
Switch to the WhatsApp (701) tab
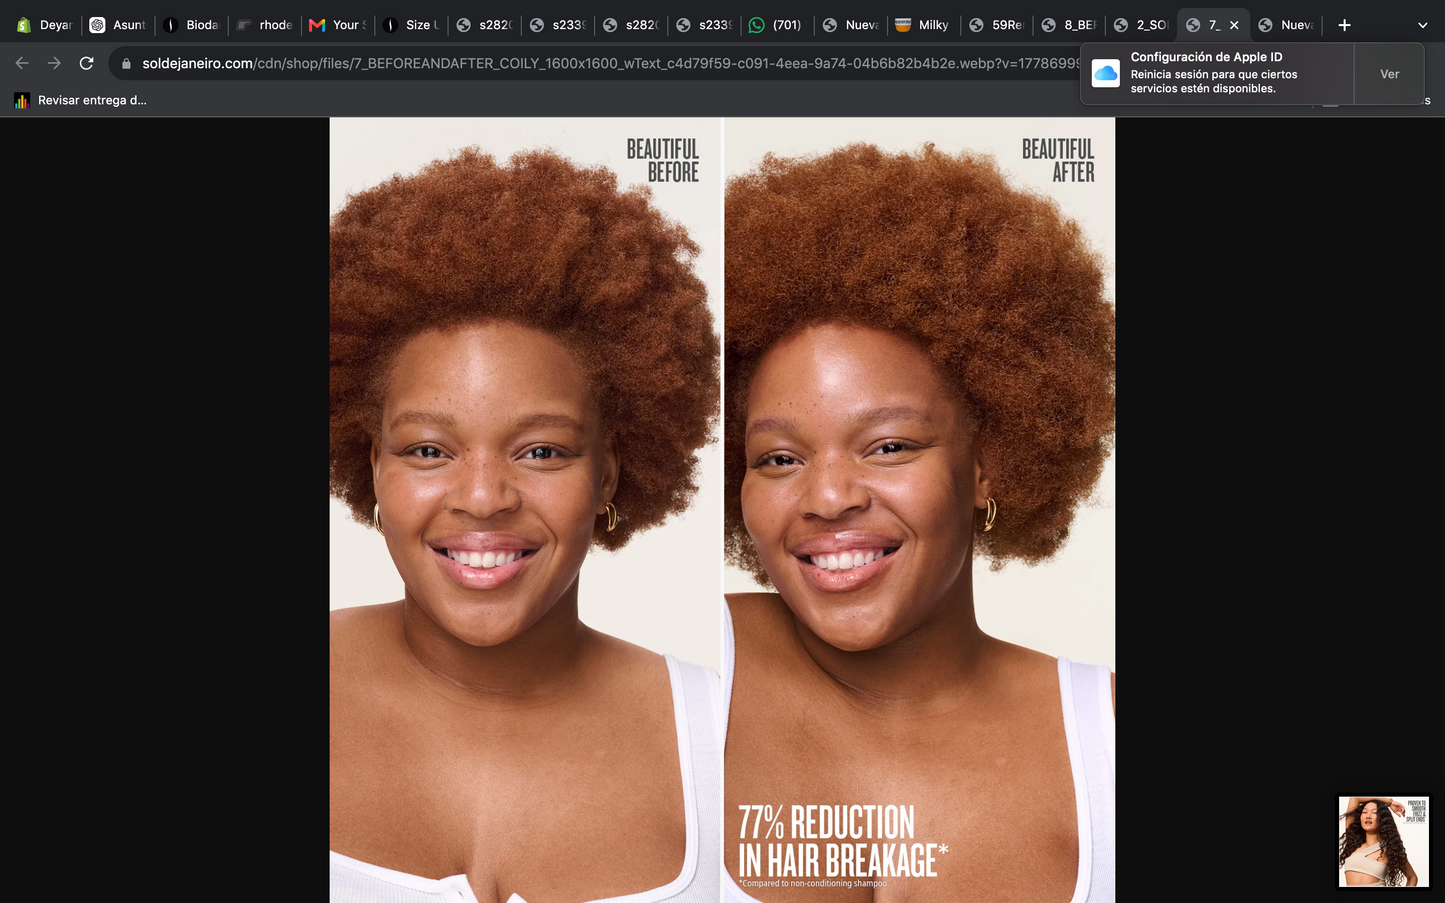pos(777,25)
